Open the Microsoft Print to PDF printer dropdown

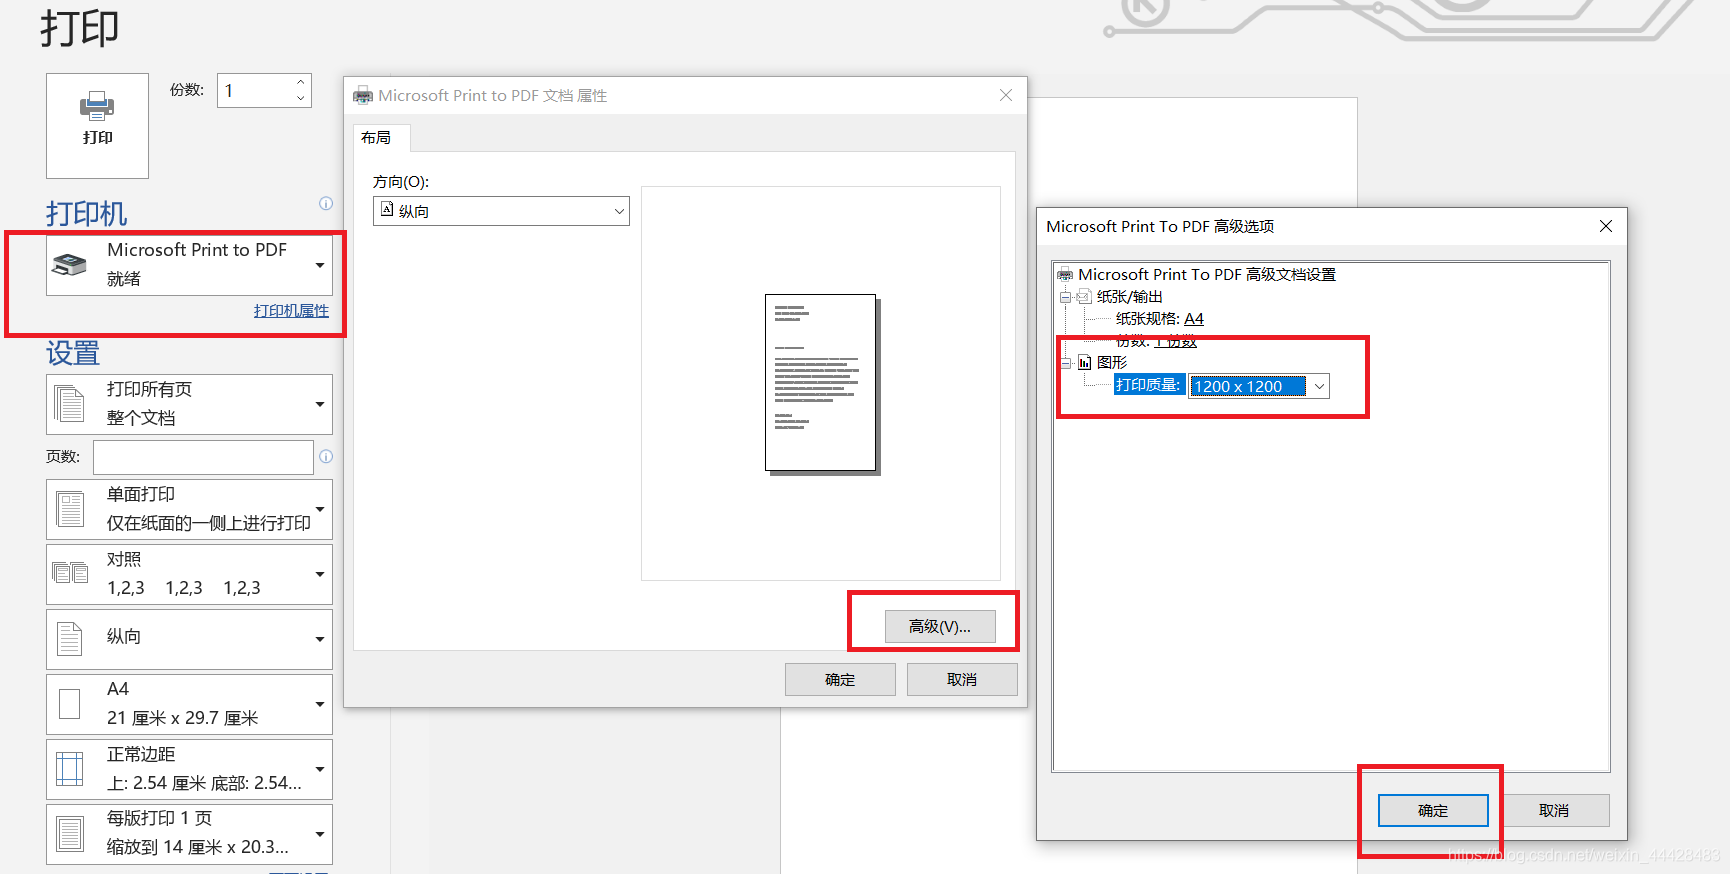[x=189, y=265]
